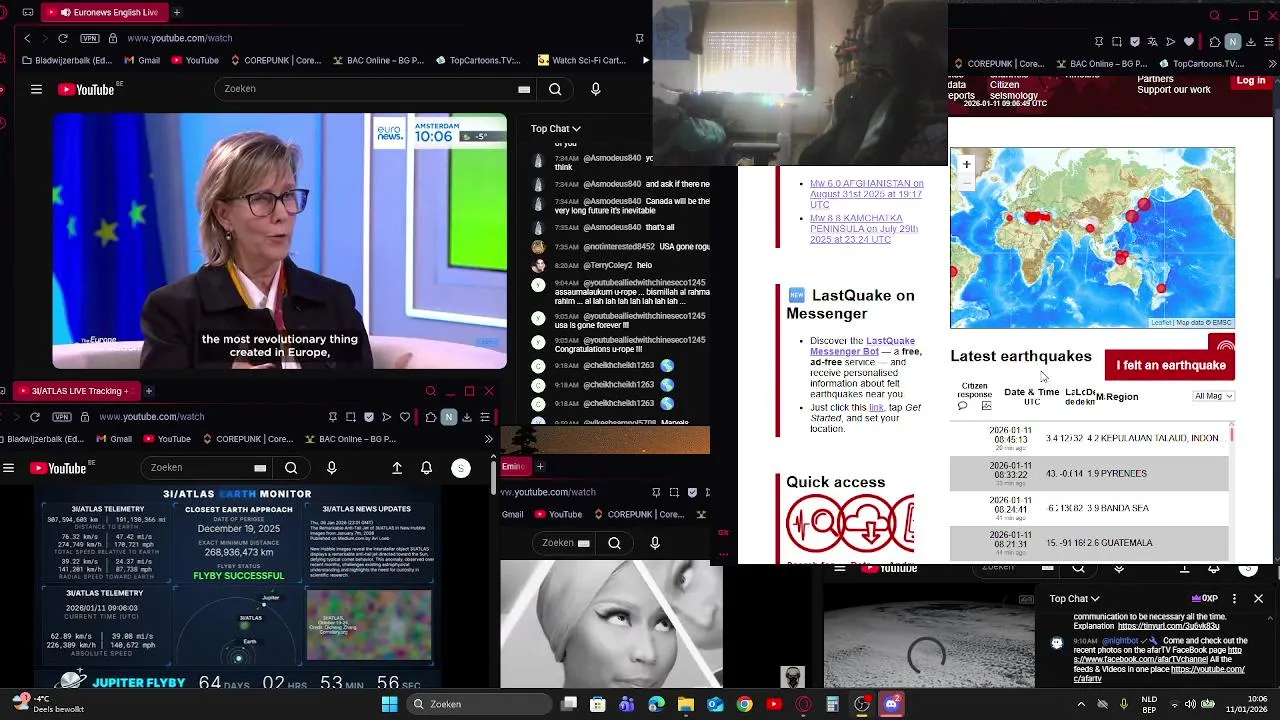
Task: Go back in the Euronews browser window
Action: click(x=27, y=38)
